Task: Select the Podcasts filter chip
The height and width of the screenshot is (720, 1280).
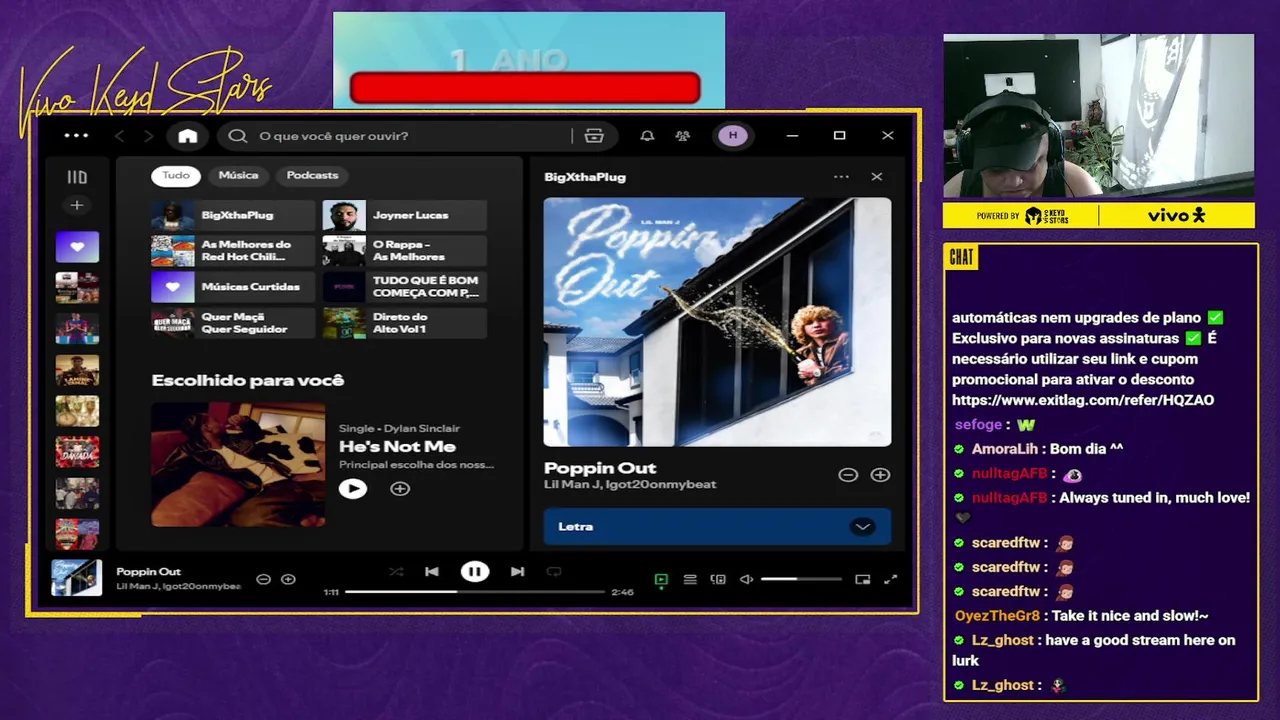Action: 312,176
